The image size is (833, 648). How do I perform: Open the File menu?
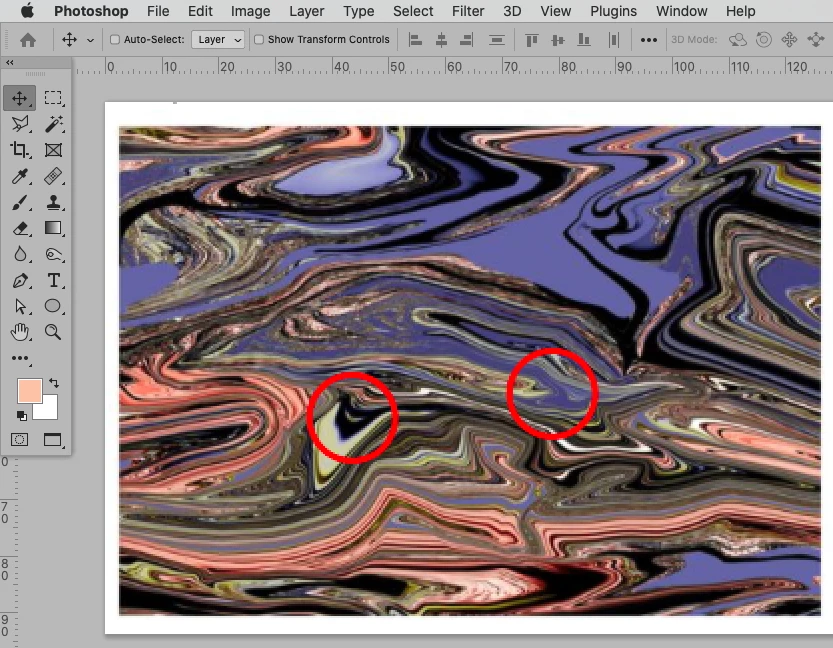(x=158, y=11)
